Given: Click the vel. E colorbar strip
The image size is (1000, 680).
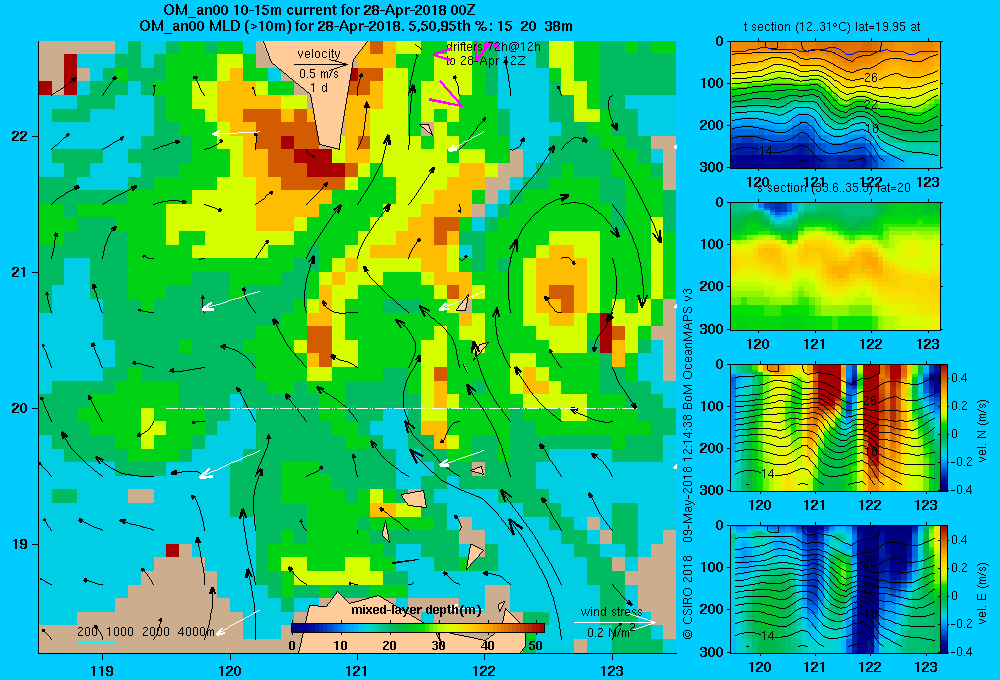Looking at the screenshot, I should (945, 588).
